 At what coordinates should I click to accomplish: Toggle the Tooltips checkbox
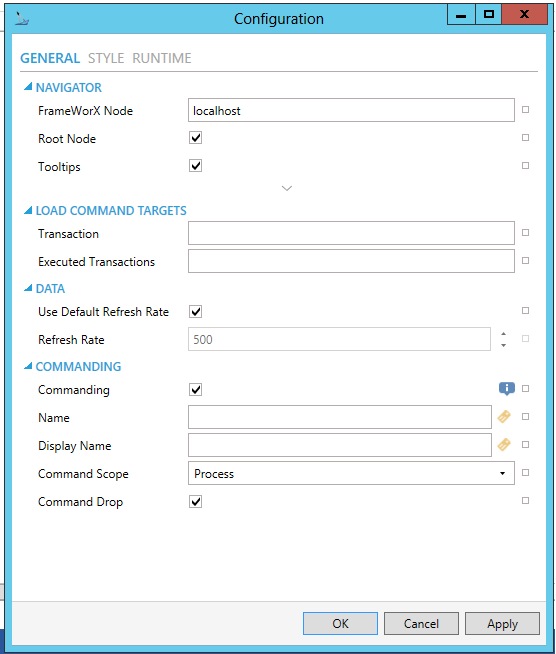(195, 166)
